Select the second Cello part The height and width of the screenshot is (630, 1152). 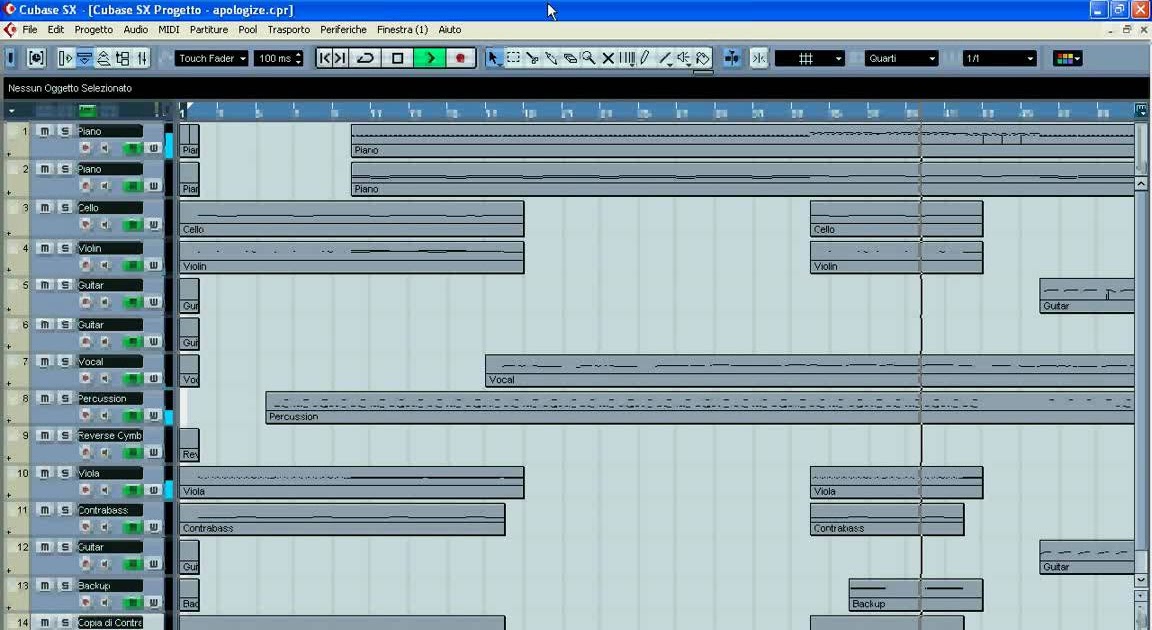tap(896, 219)
